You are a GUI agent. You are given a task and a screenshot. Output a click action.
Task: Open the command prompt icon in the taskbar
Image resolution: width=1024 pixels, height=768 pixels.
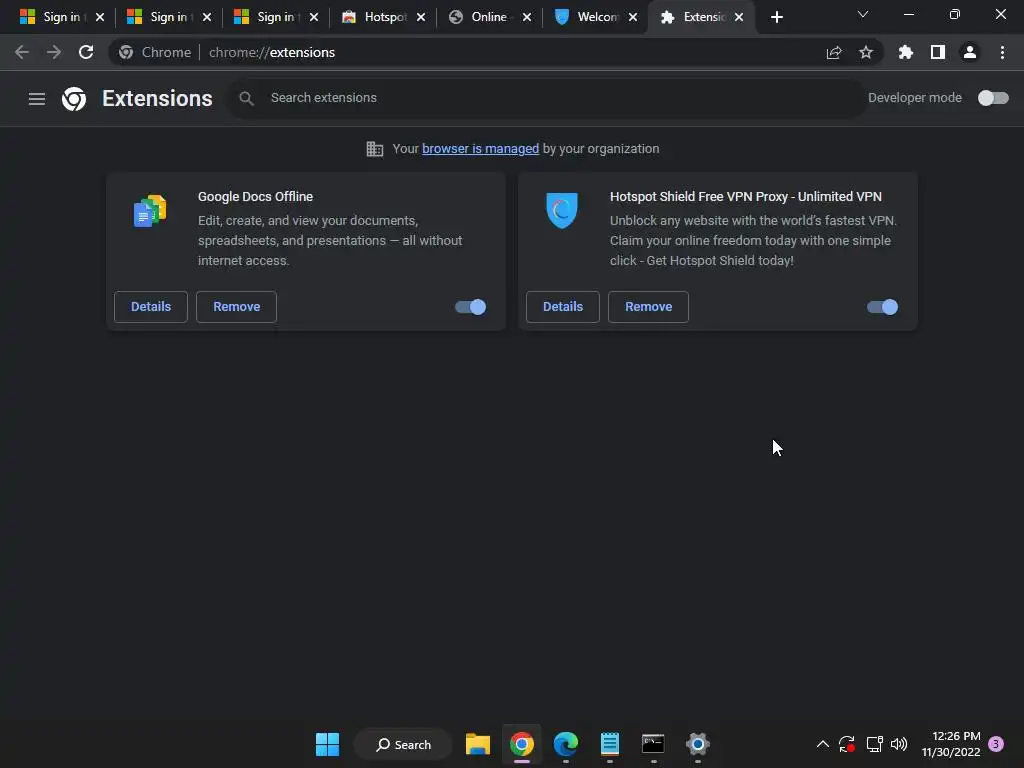[653, 744]
